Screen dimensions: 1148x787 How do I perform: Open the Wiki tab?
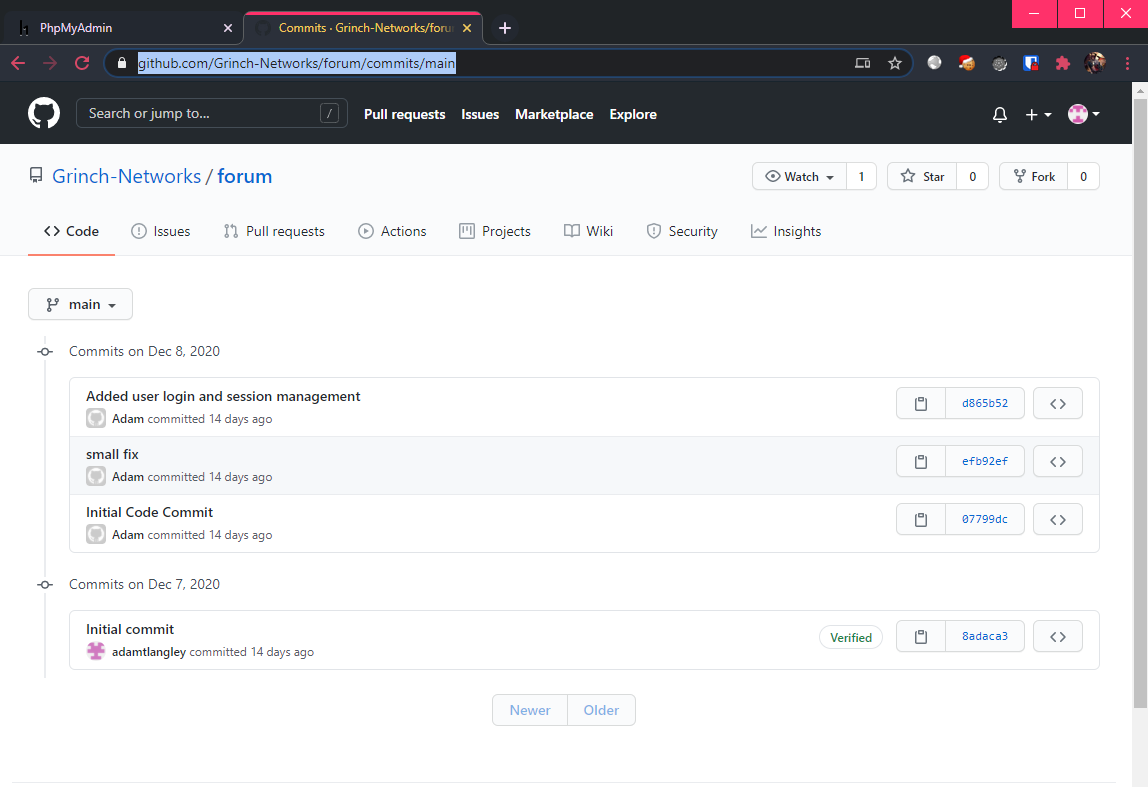pos(588,231)
